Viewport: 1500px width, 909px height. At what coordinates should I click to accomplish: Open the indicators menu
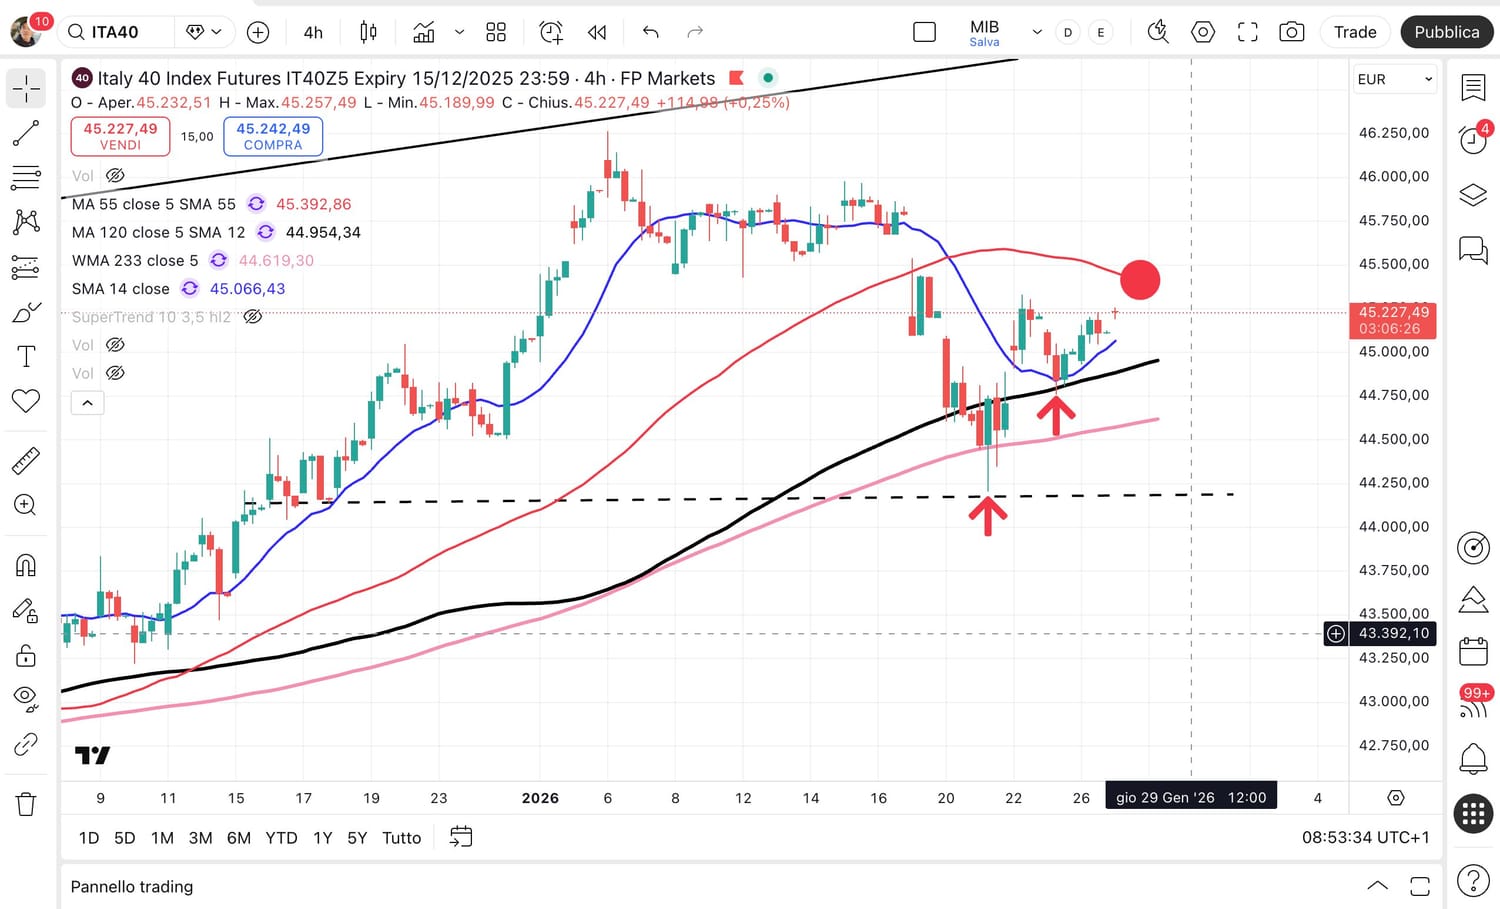(424, 32)
